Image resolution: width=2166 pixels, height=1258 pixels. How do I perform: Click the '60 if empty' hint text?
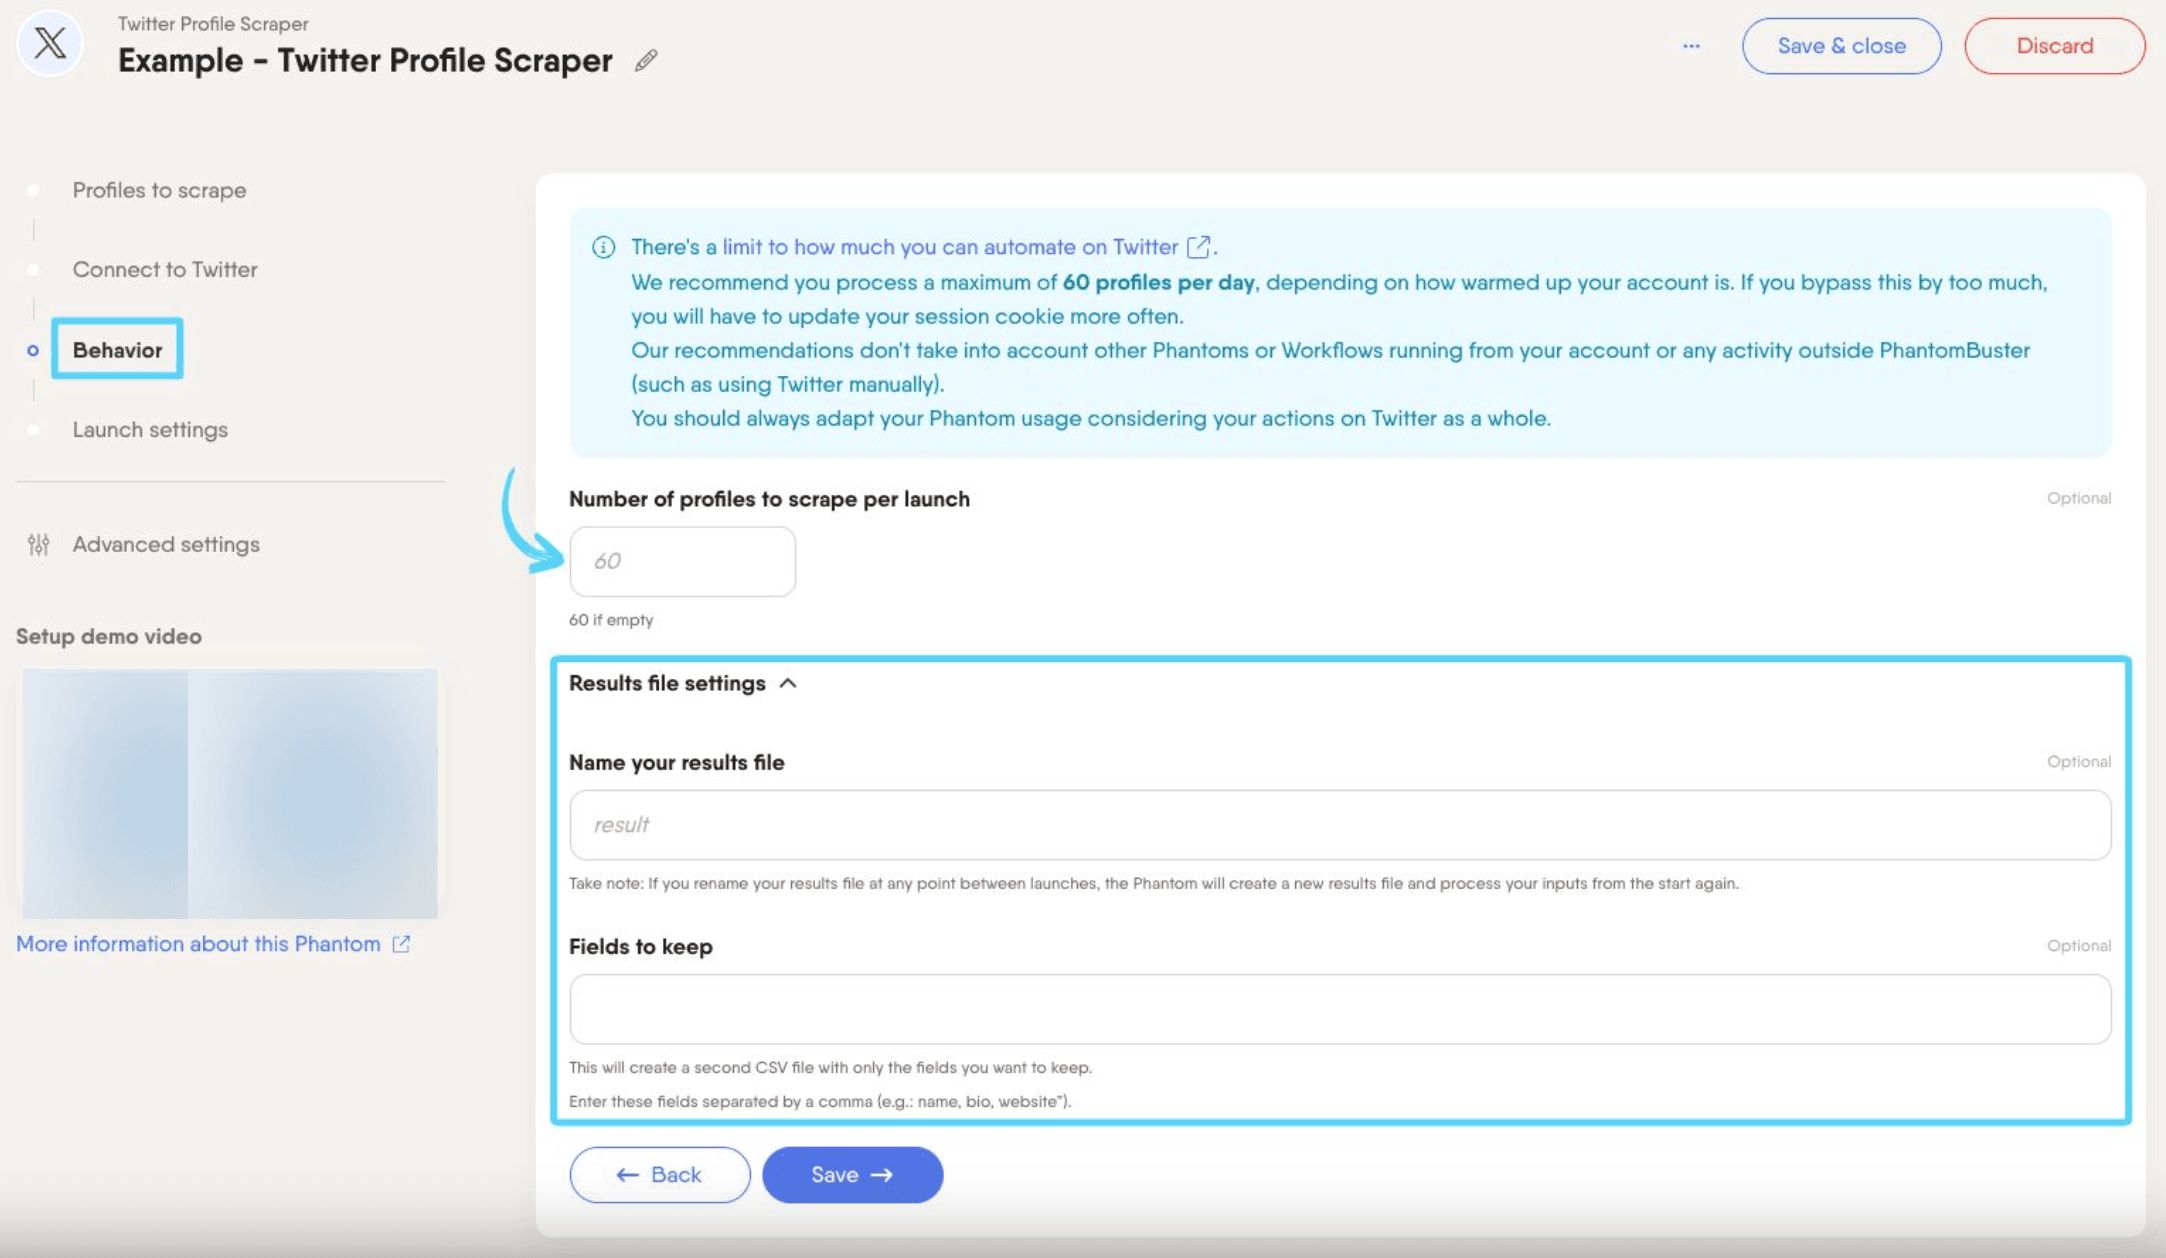[611, 620]
